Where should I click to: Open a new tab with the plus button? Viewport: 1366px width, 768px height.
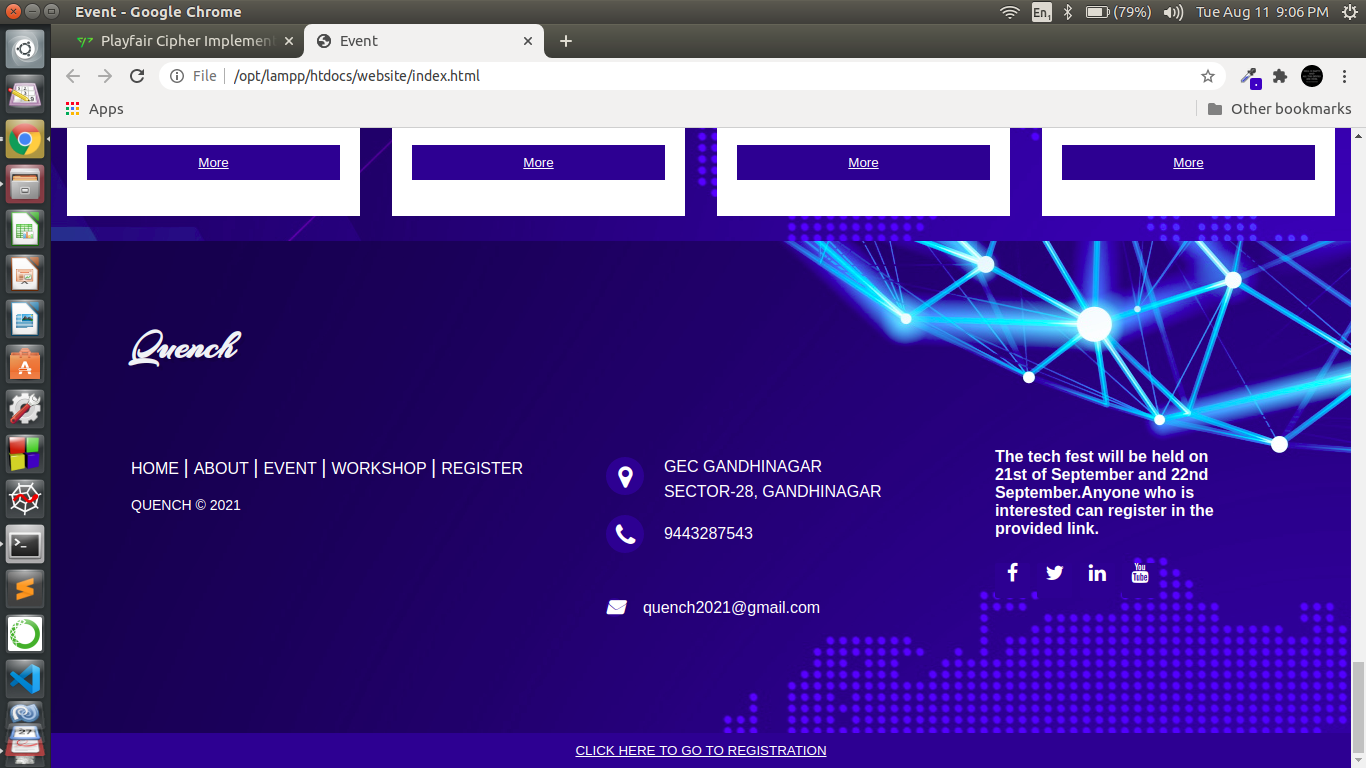click(x=566, y=41)
